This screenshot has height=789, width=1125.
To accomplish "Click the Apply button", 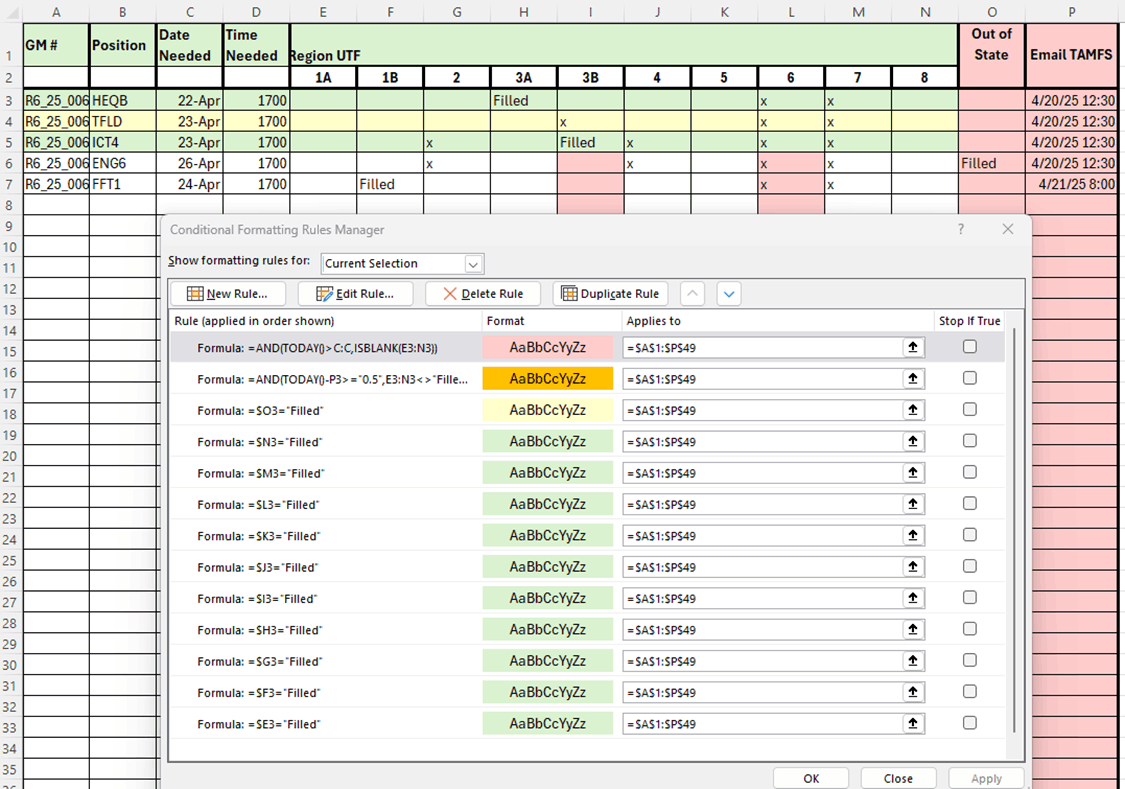I will click(986, 778).
